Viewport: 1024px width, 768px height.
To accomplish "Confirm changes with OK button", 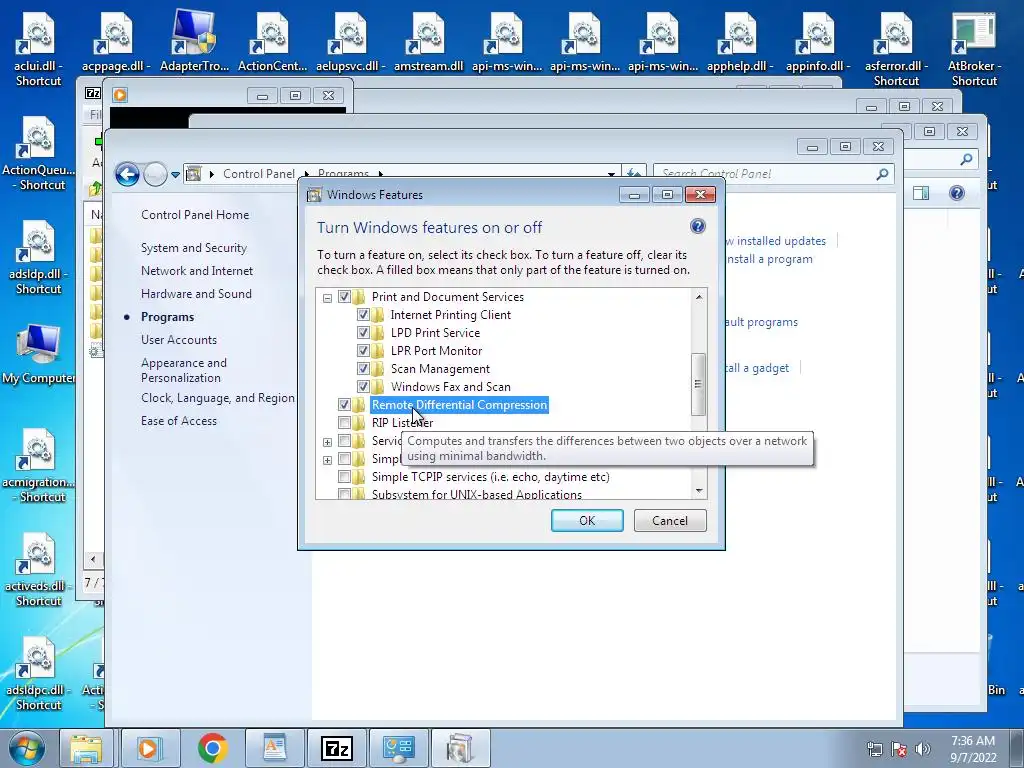I will click(x=586, y=520).
